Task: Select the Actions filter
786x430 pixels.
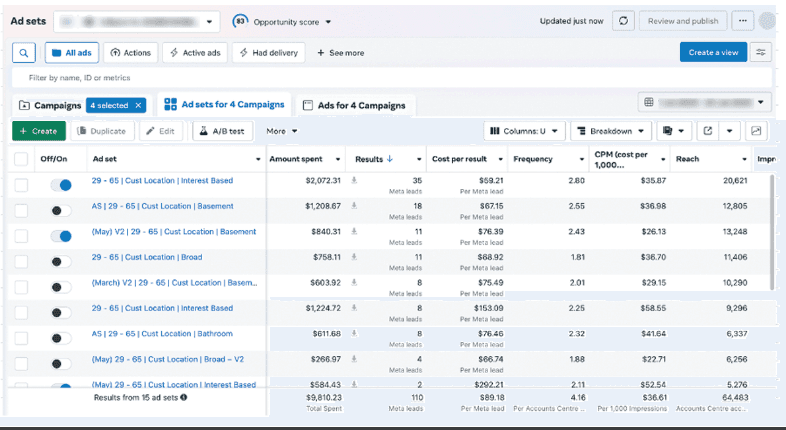Action: pos(130,53)
